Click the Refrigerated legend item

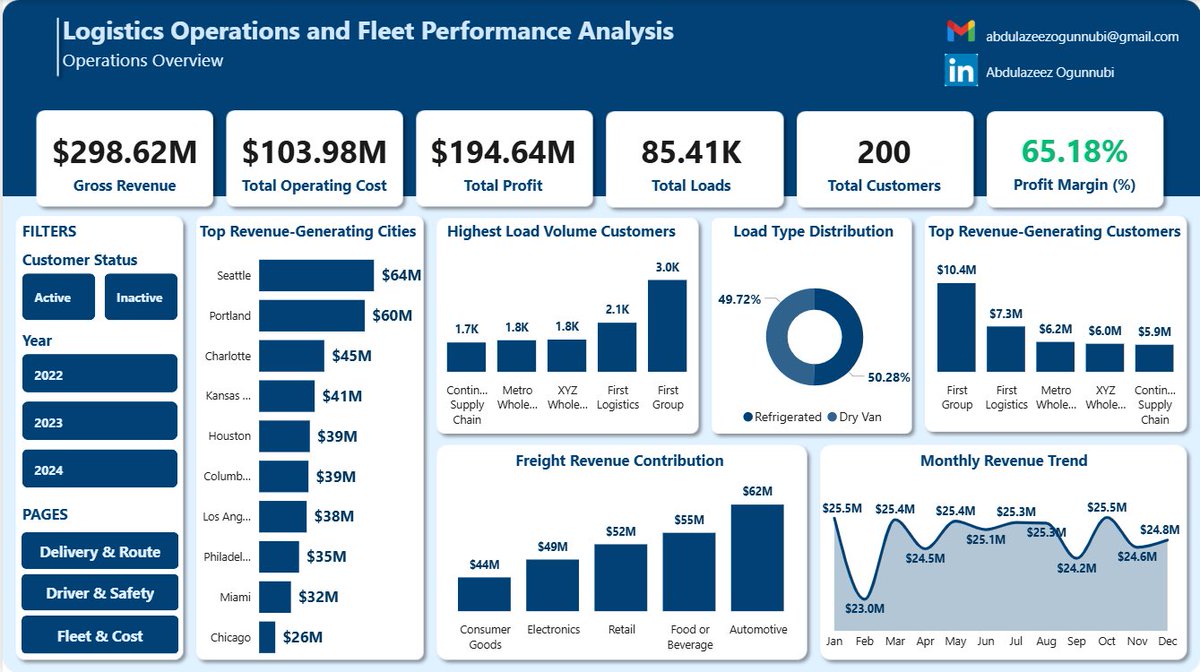pos(782,417)
